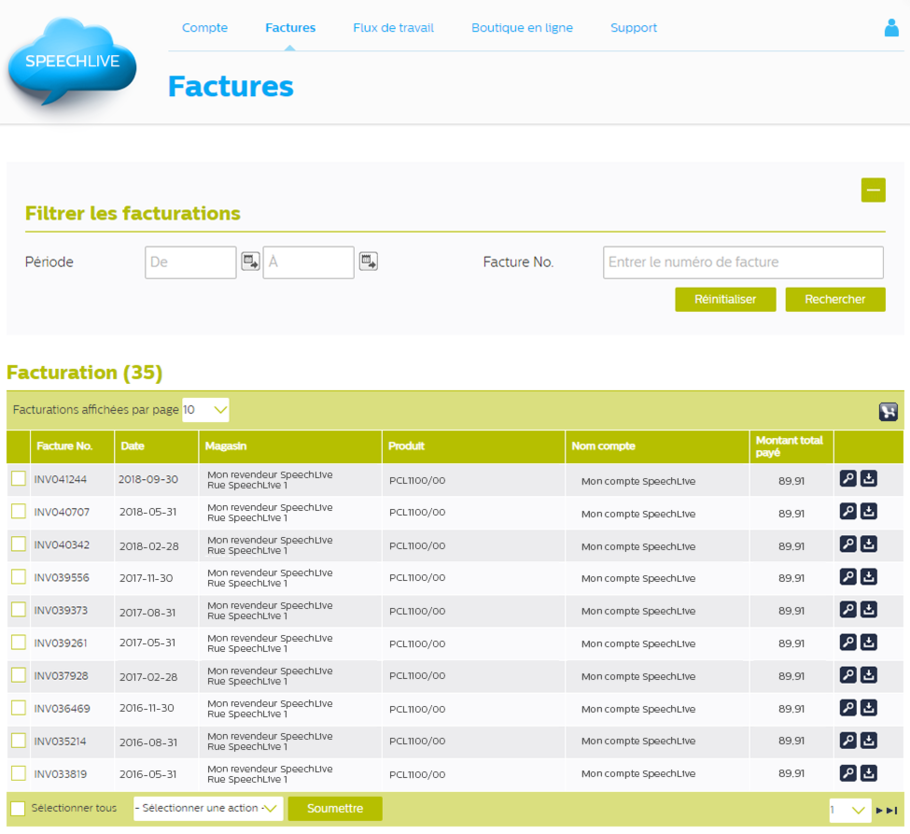This screenshot has height=834, width=910.
Task: Open the Compte menu
Action: [205, 28]
